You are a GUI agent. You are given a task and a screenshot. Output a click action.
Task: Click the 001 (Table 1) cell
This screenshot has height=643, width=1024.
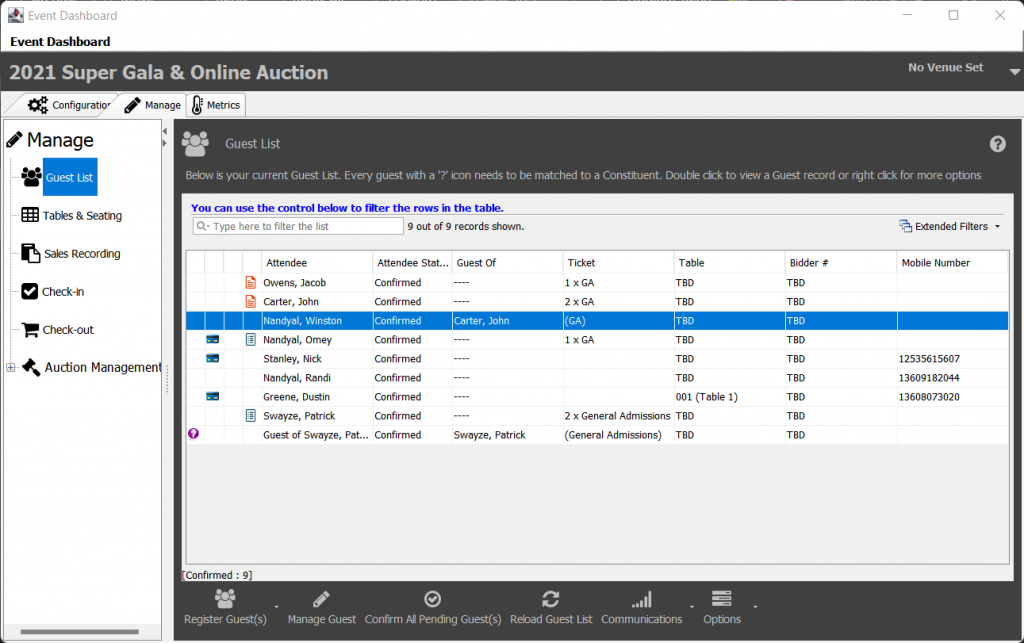pos(729,396)
